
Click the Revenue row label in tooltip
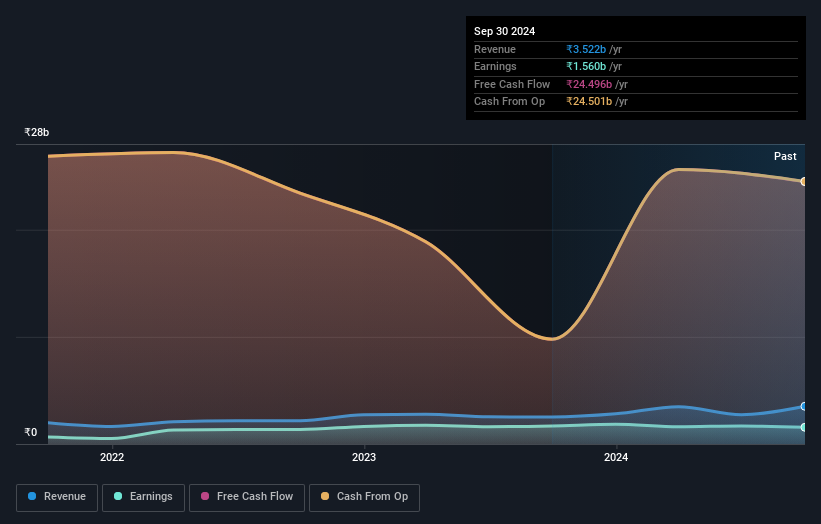[x=495, y=49]
